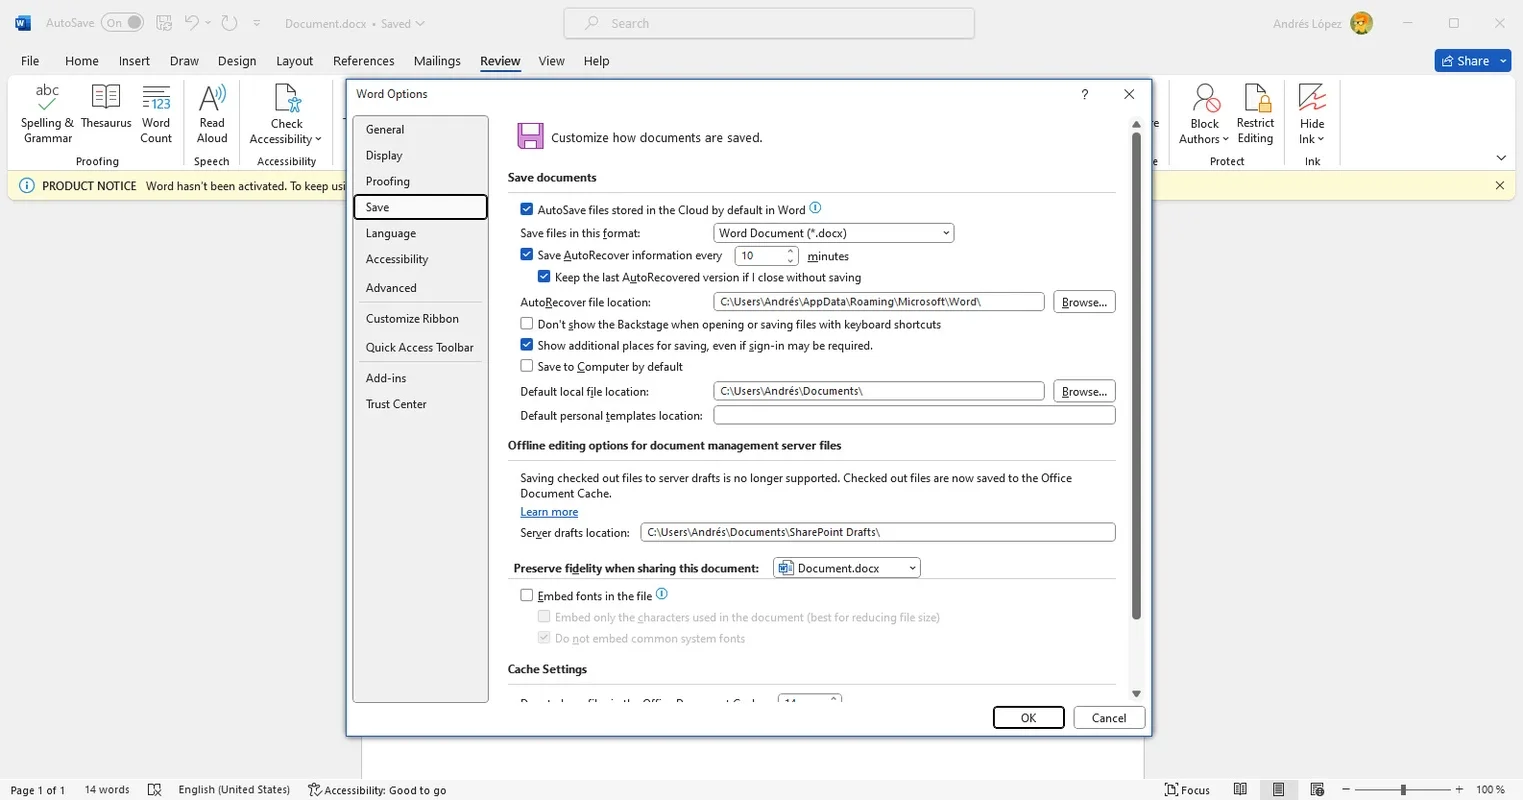Select Proofing in options sidebar
This screenshot has height=800, width=1523.
point(420,181)
